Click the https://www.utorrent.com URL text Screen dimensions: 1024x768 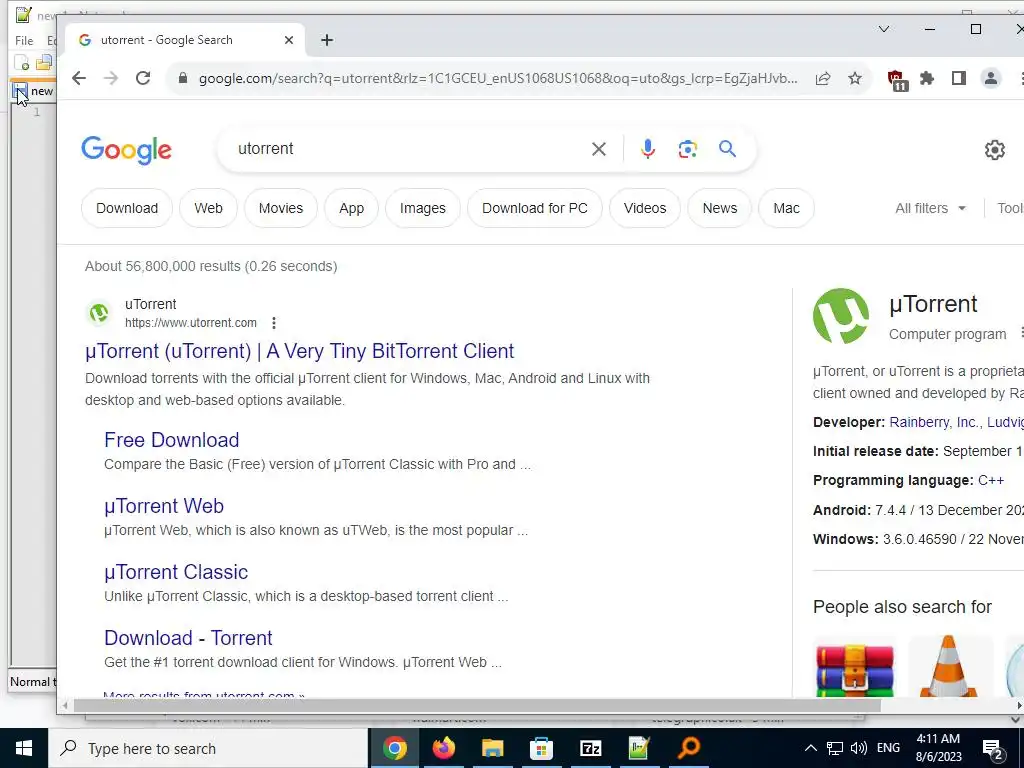tap(191, 323)
